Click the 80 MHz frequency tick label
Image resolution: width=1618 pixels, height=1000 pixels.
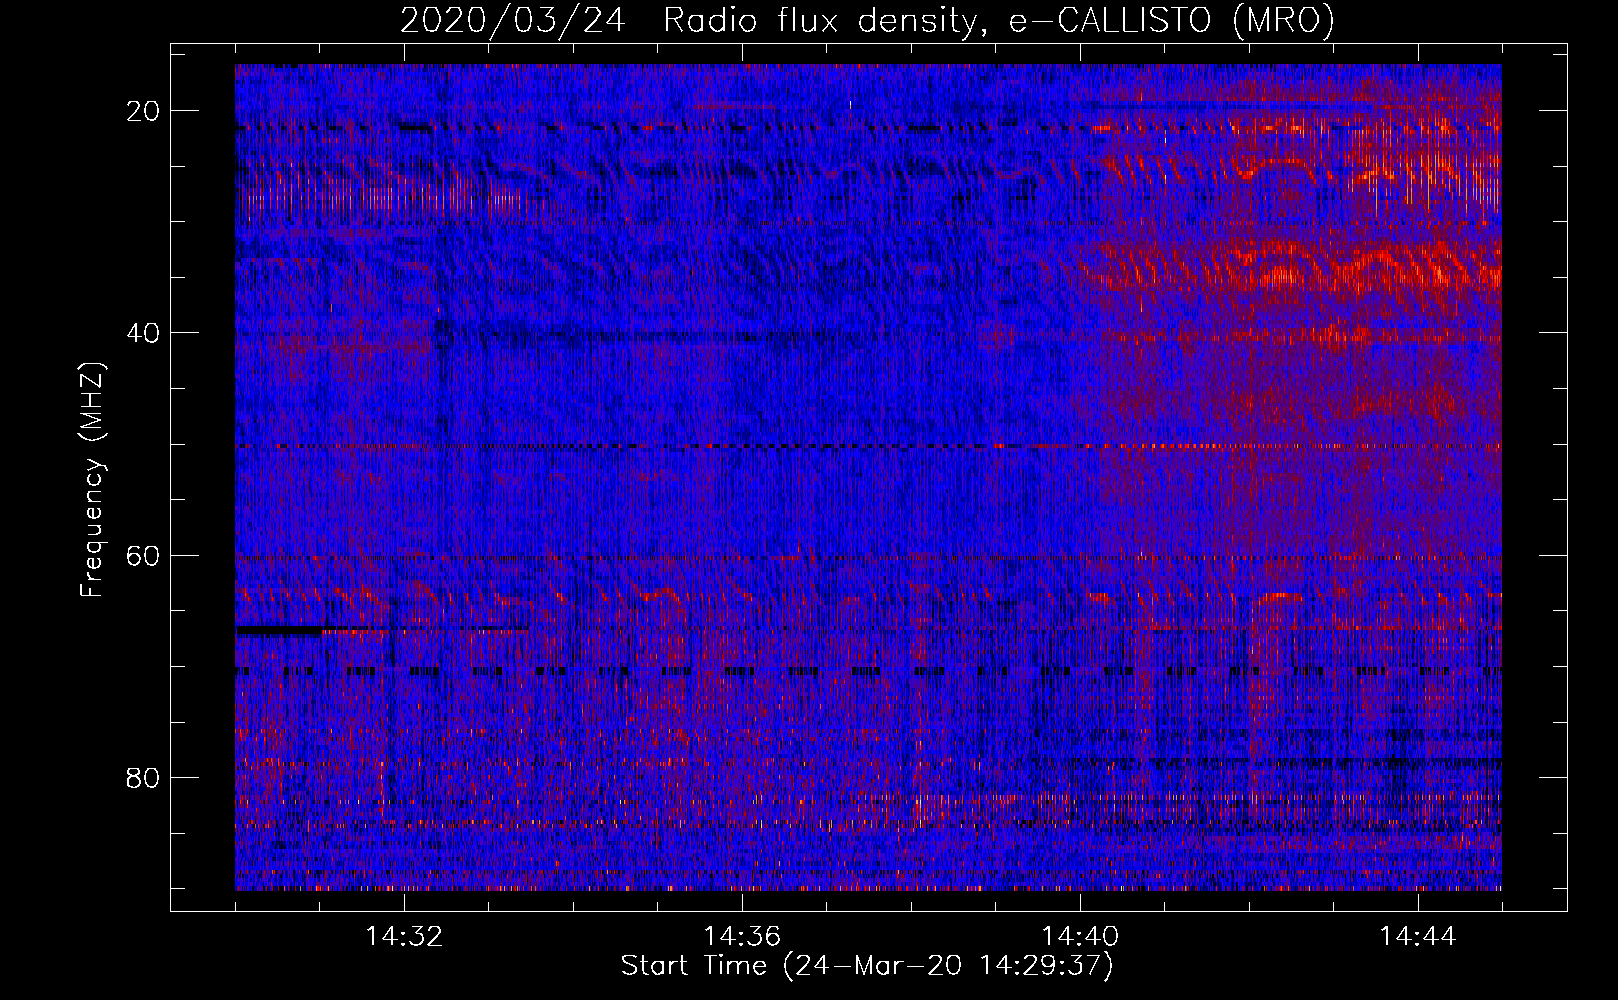(x=143, y=777)
